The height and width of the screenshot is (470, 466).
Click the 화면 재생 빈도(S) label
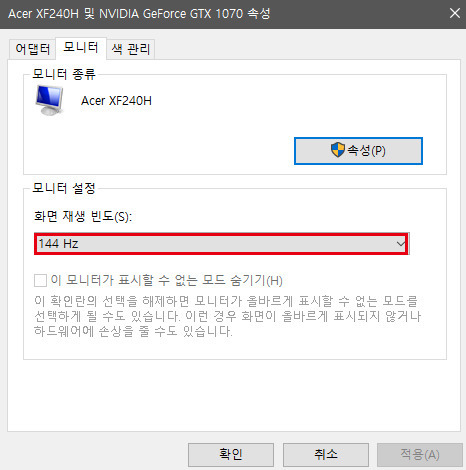(83, 217)
